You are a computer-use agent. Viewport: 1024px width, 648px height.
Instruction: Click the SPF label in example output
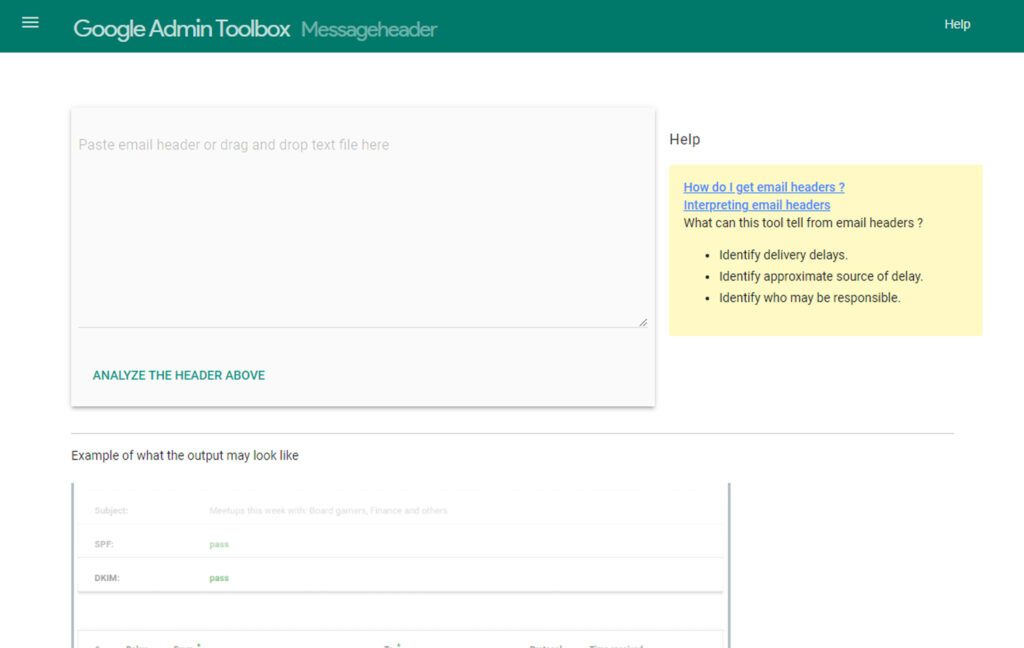(x=104, y=544)
